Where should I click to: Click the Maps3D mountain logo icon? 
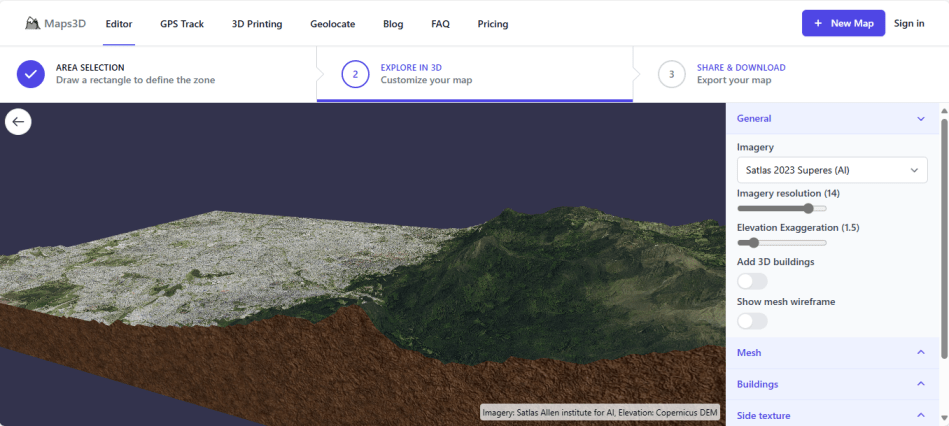coord(33,23)
